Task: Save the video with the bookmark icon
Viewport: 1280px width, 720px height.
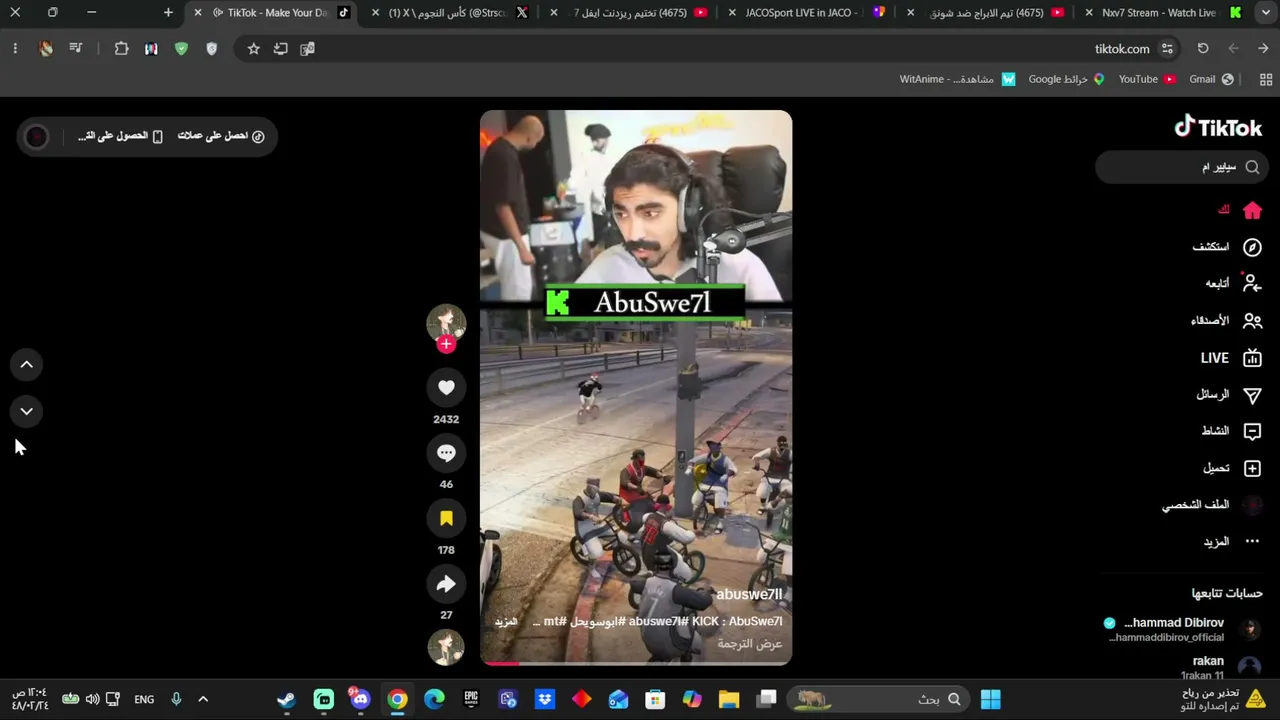Action: point(446,518)
